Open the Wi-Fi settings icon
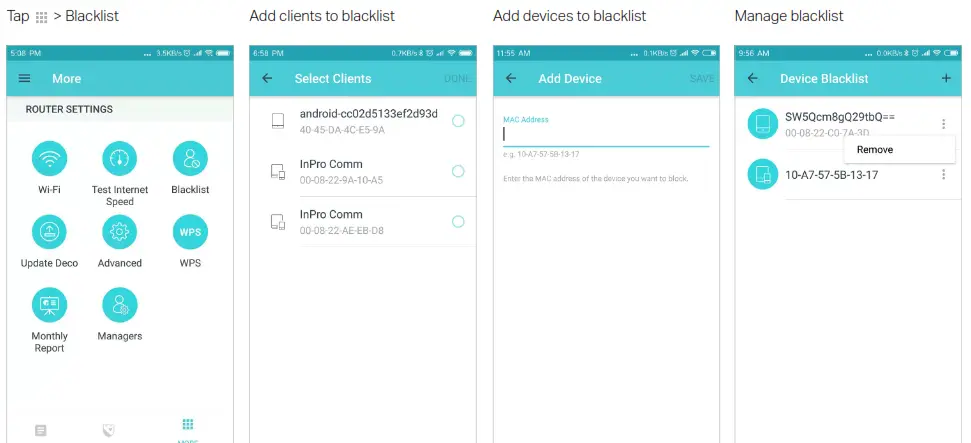This screenshot has height=443, width=971. 49,159
